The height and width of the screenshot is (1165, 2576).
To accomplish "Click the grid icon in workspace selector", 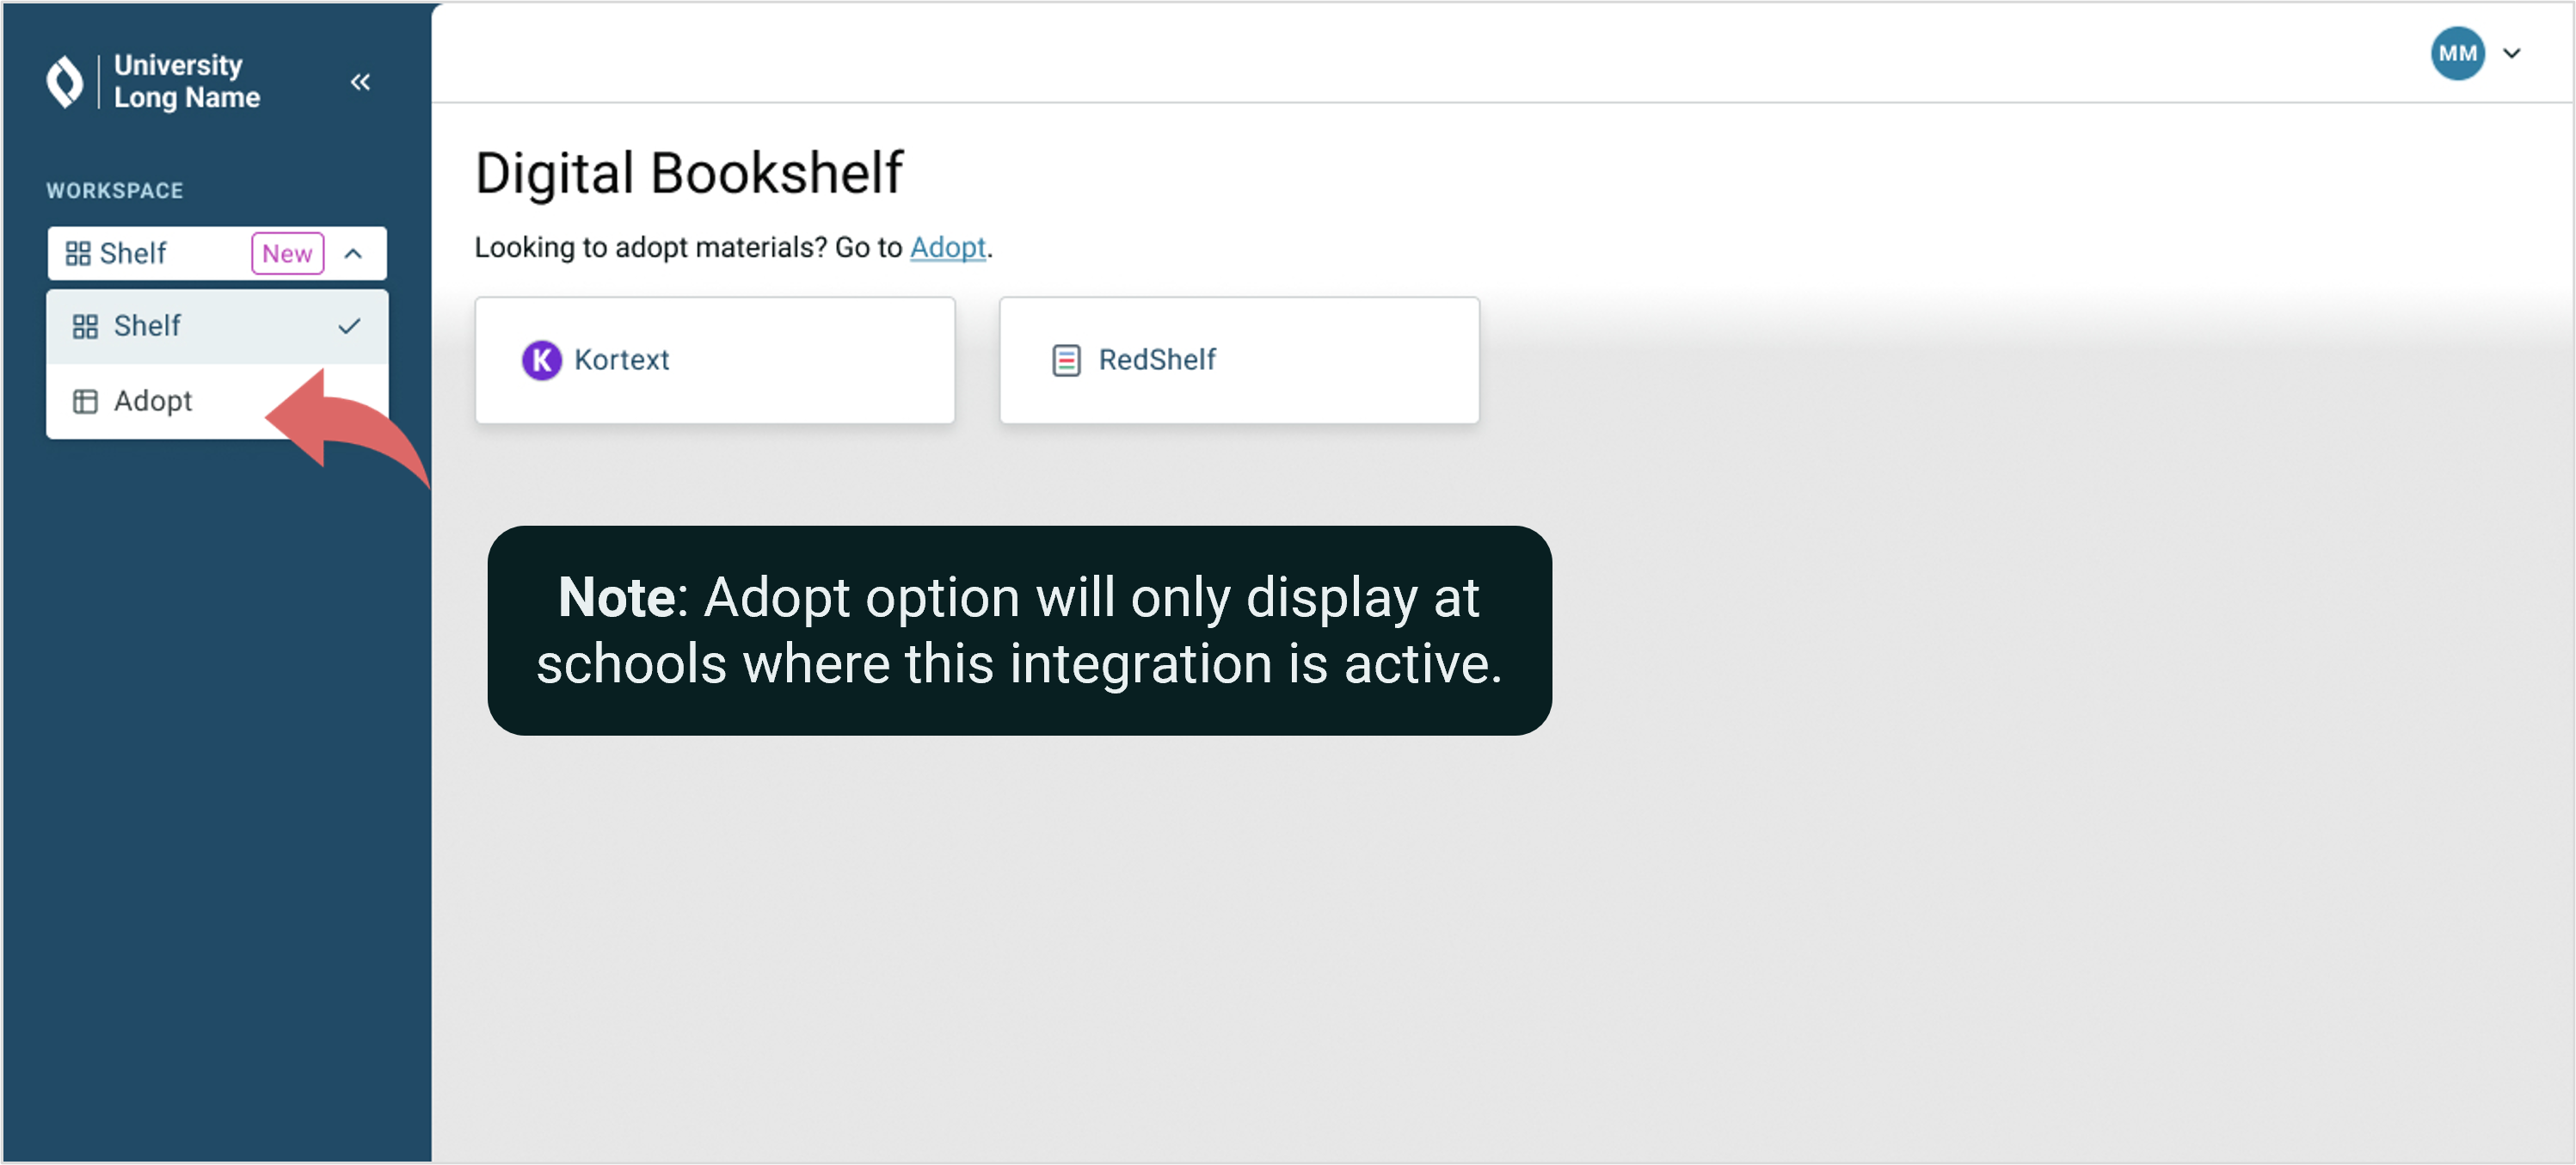I will tap(78, 254).
